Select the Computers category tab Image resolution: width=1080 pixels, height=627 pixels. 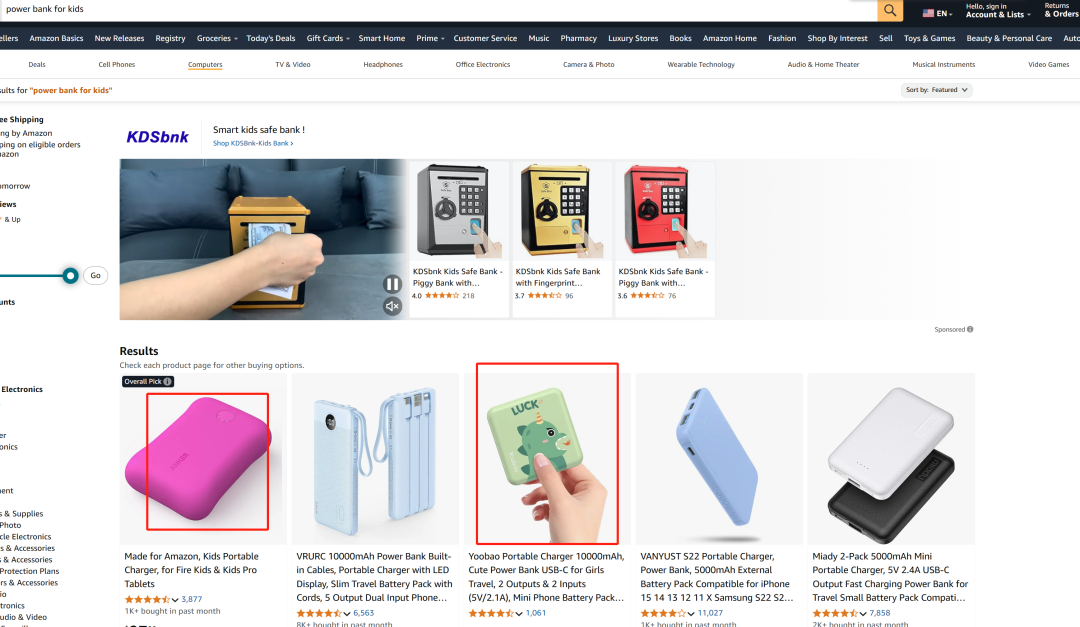[x=205, y=65]
